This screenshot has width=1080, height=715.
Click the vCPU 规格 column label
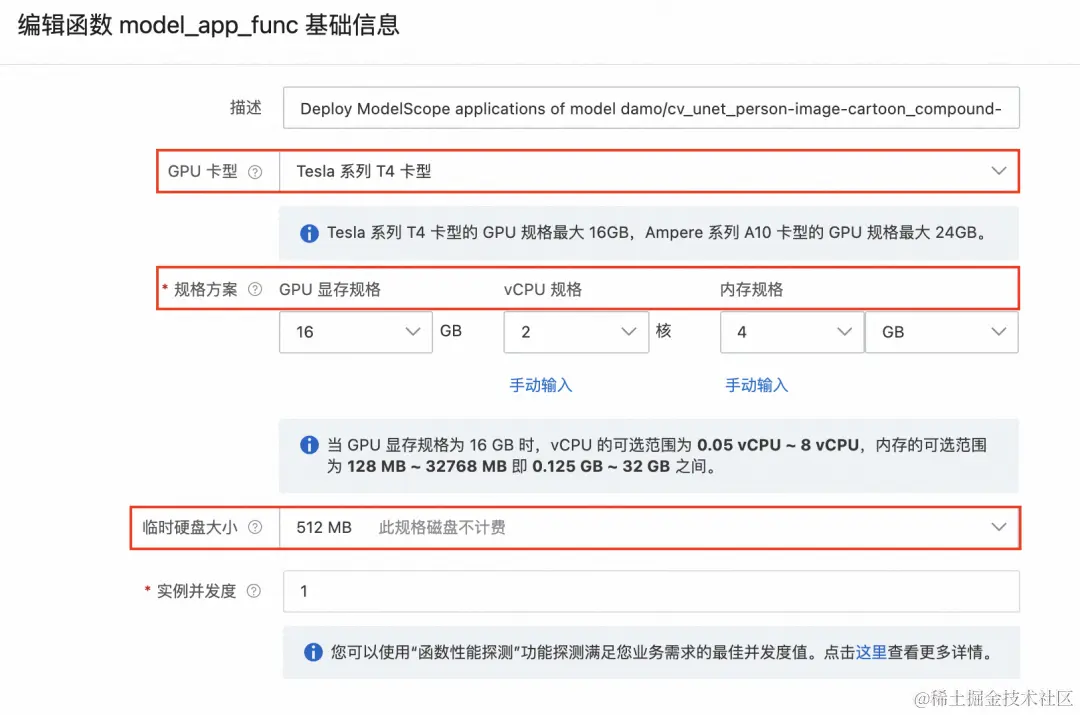[543, 289]
